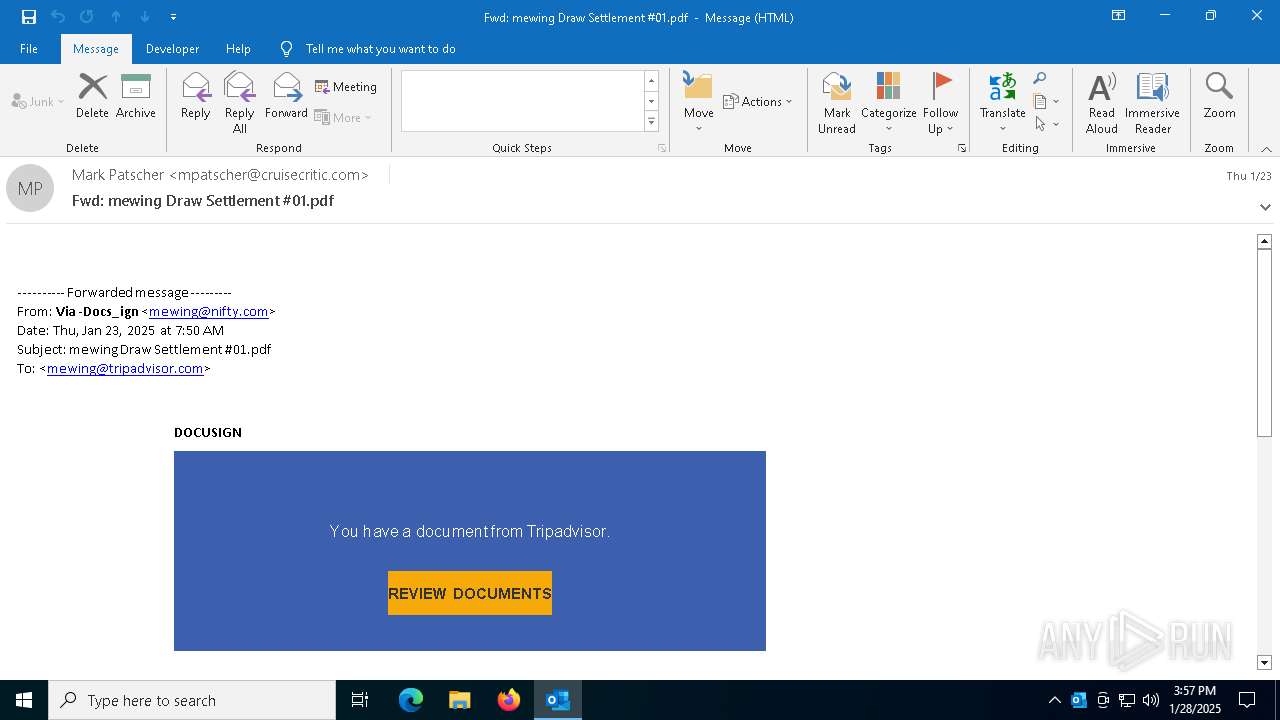Open the Move folder menu
The image size is (1280, 720).
(699, 102)
